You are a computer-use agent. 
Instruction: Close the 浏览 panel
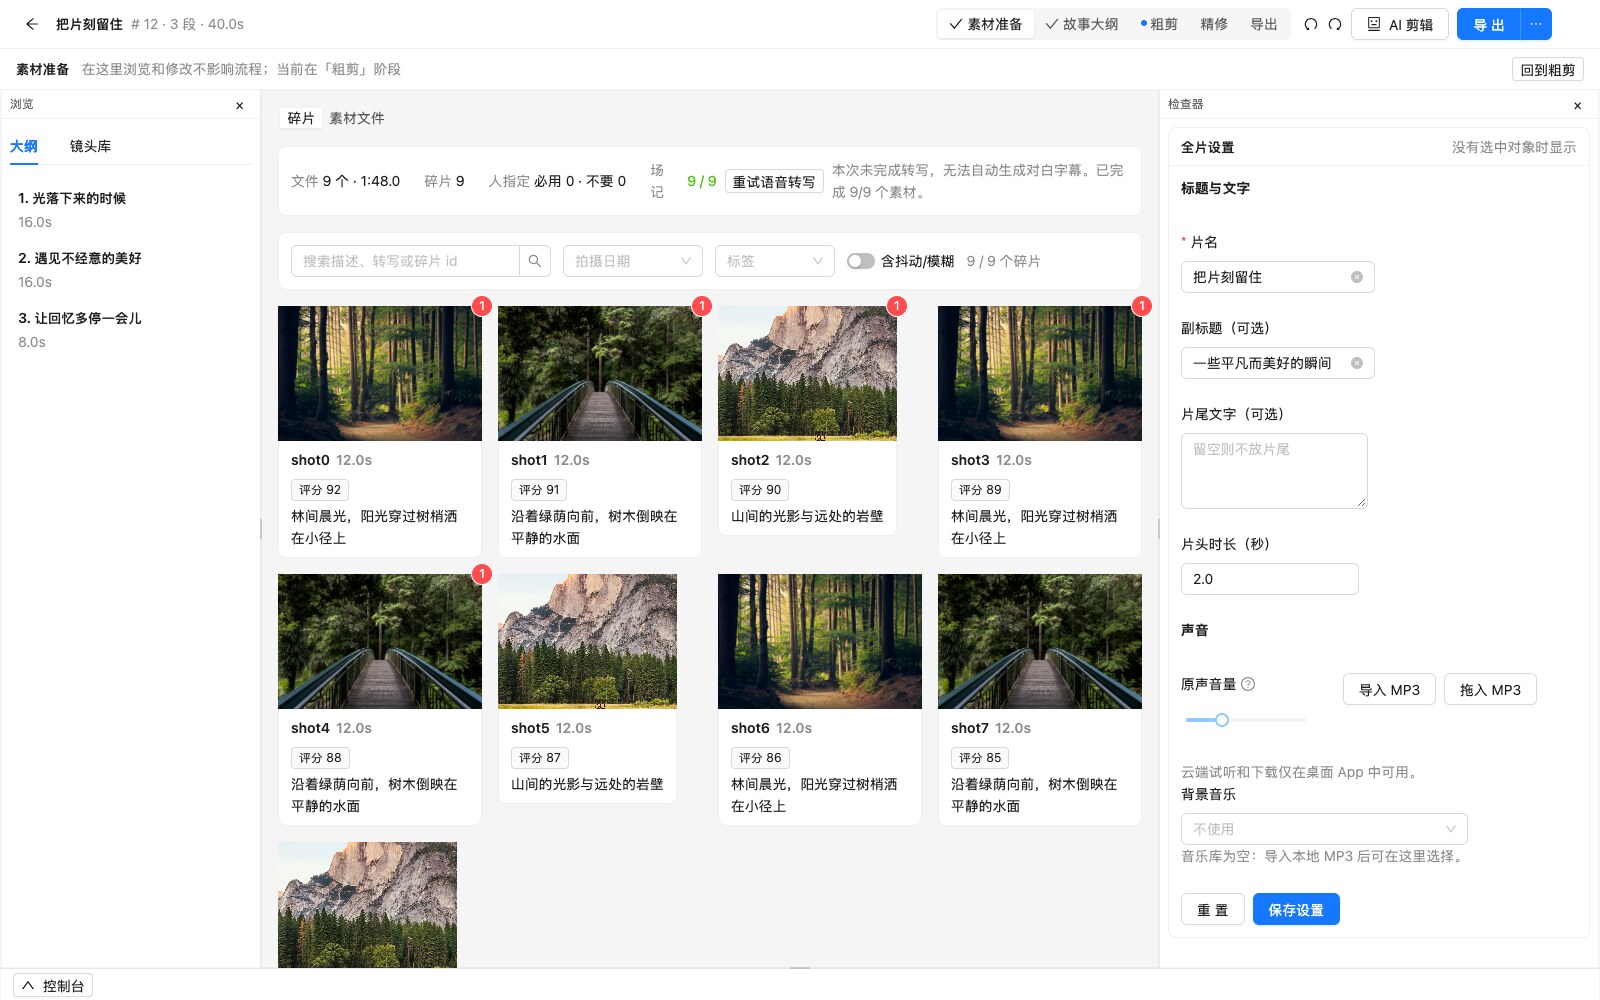[239, 105]
